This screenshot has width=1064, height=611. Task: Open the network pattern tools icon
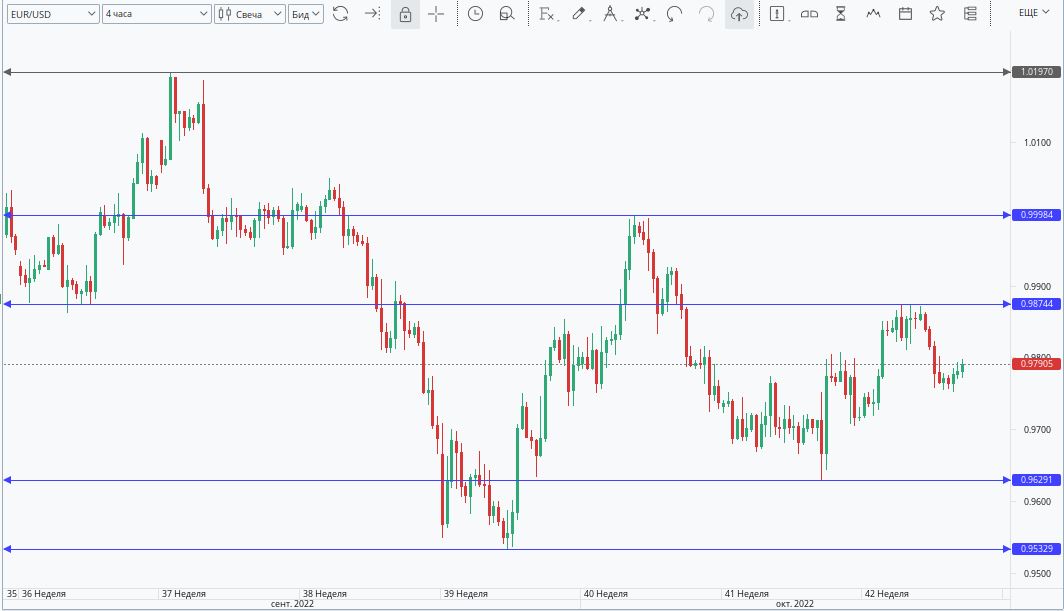(x=643, y=14)
